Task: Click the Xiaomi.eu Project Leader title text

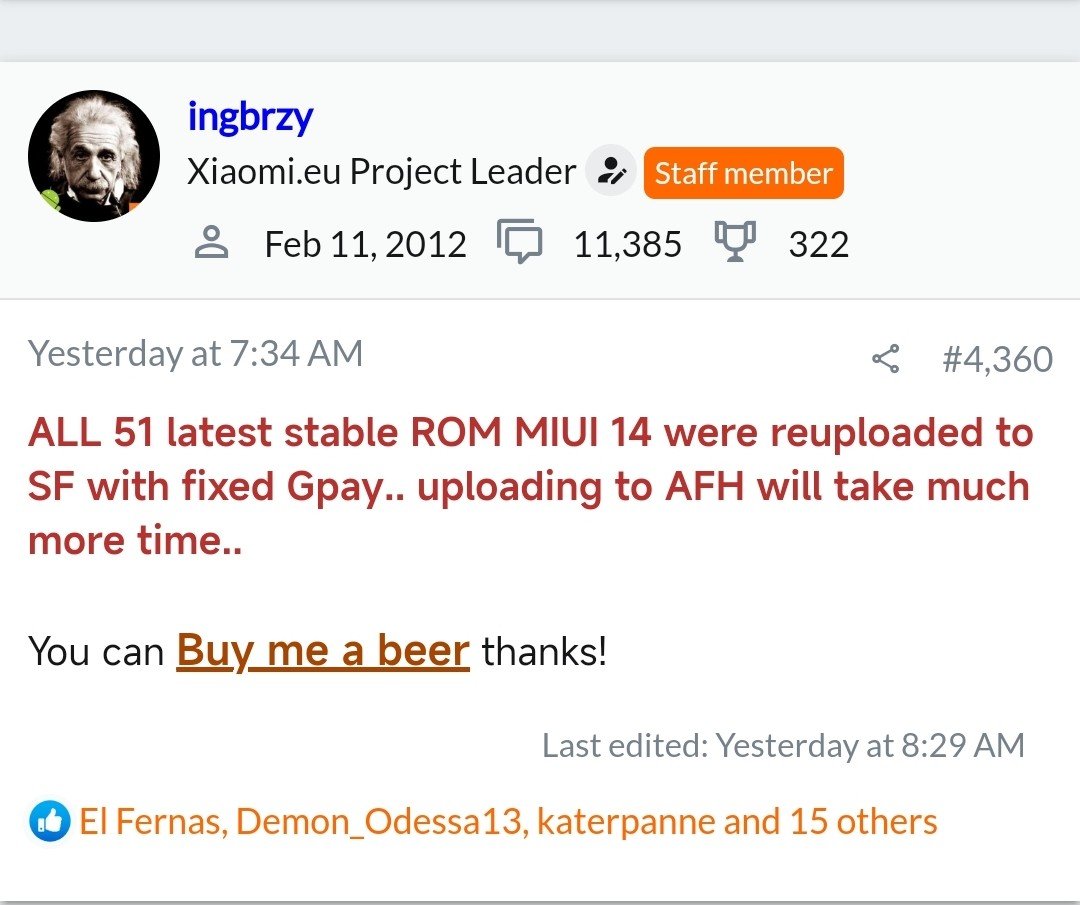Action: coord(381,172)
